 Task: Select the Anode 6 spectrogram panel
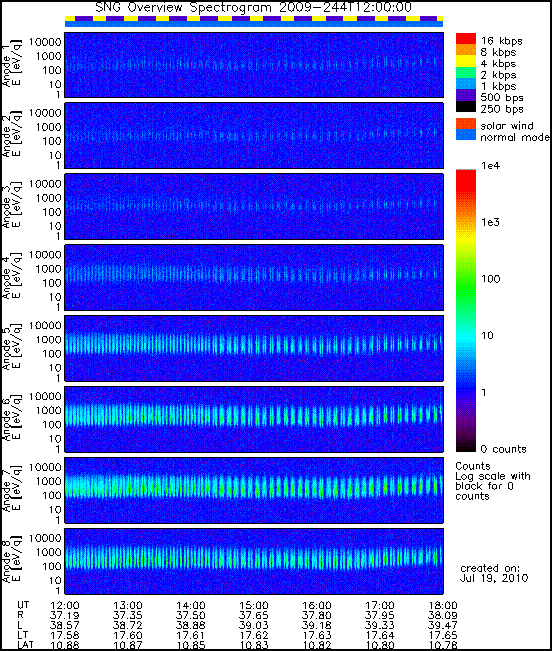(x=254, y=419)
